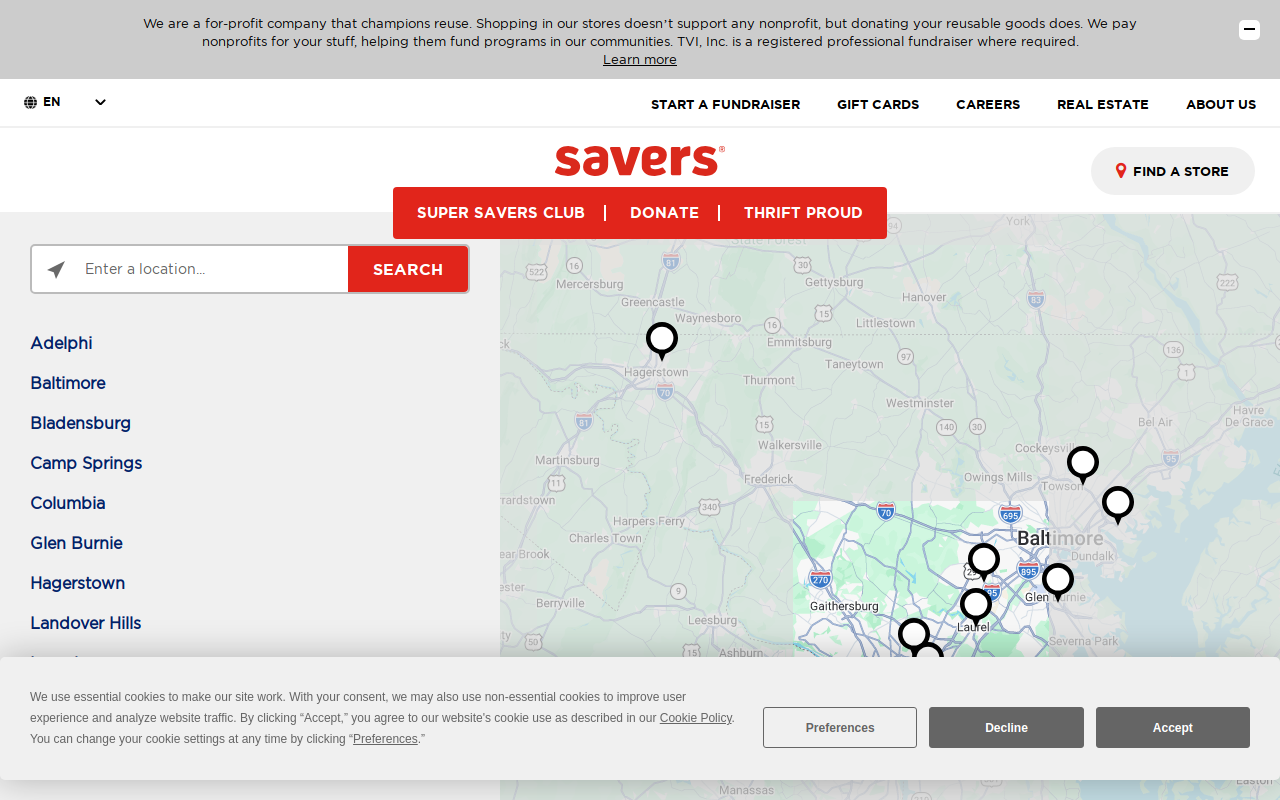Select the map marker near Towson
Screen dimensions: 1280x800
click(x=1083, y=465)
